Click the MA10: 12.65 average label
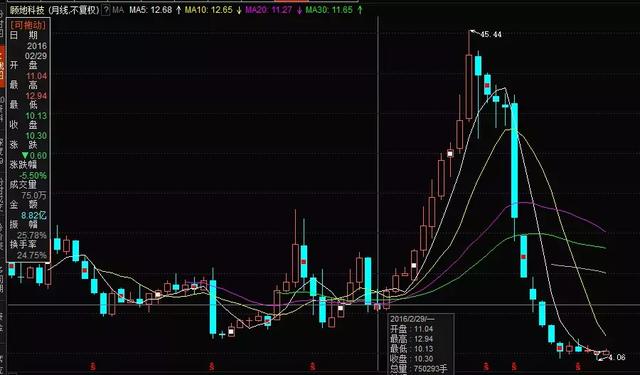Viewport: 640px width, 375px height. pyautogui.click(x=209, y=10)
